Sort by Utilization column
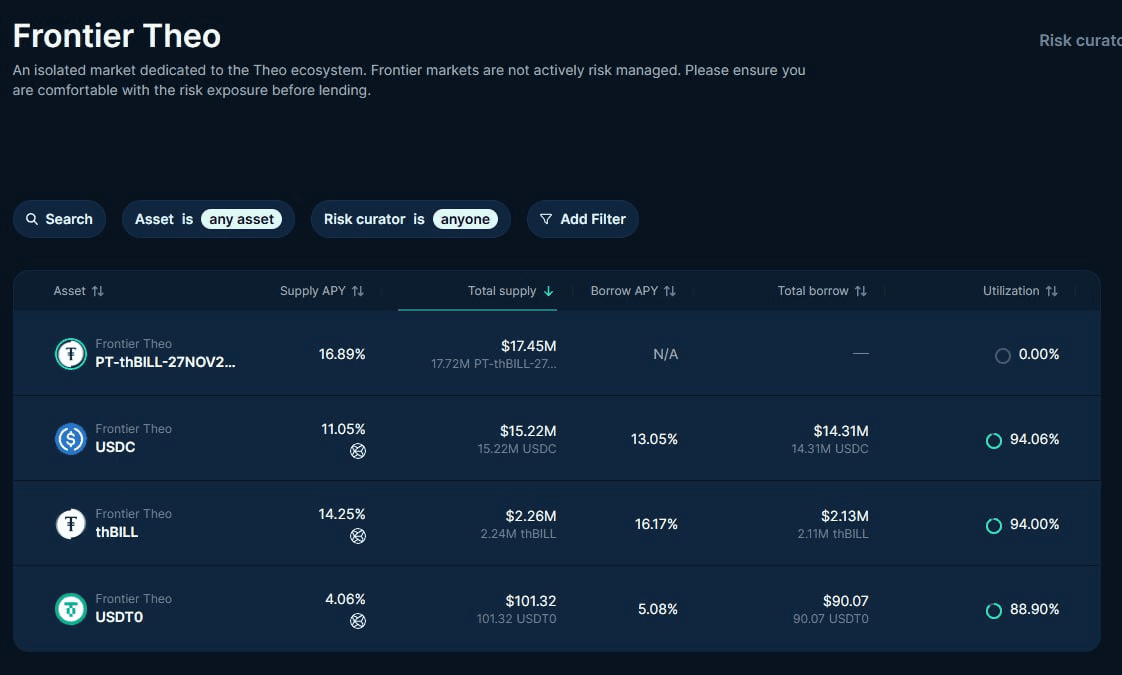 coord(1020,291)
